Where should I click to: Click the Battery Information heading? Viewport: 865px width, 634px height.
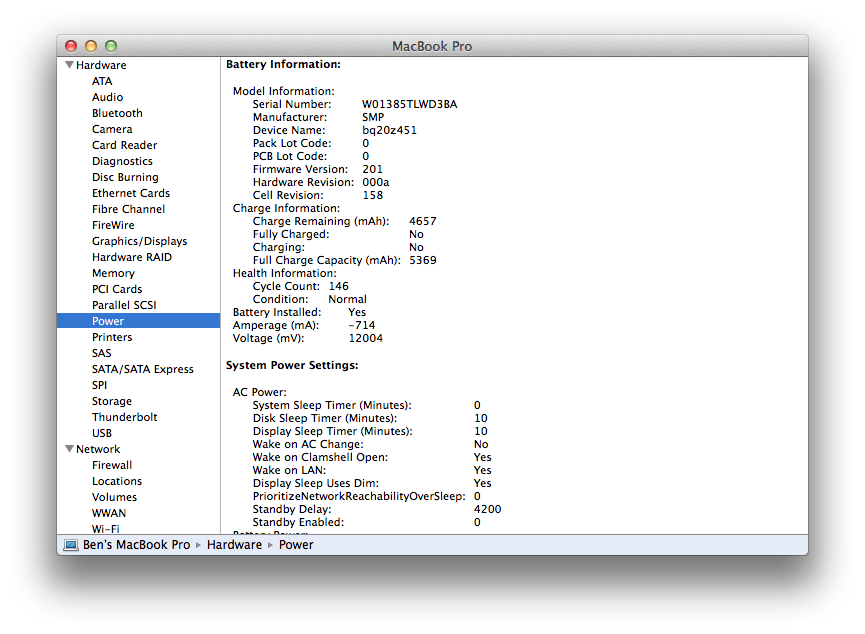tap(284, 65)
